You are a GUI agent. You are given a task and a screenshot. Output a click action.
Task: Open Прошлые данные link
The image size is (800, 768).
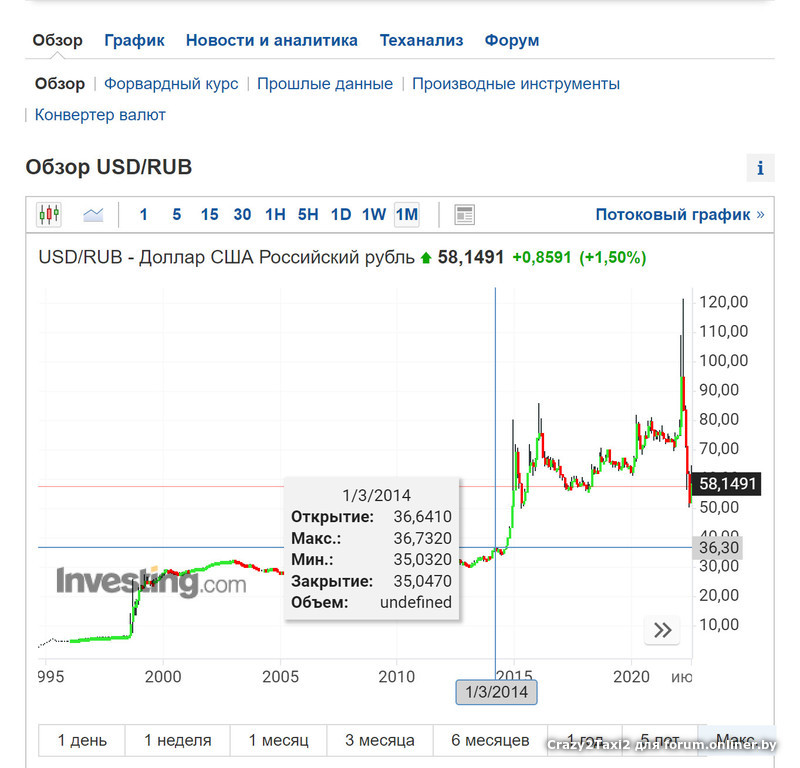325,84
